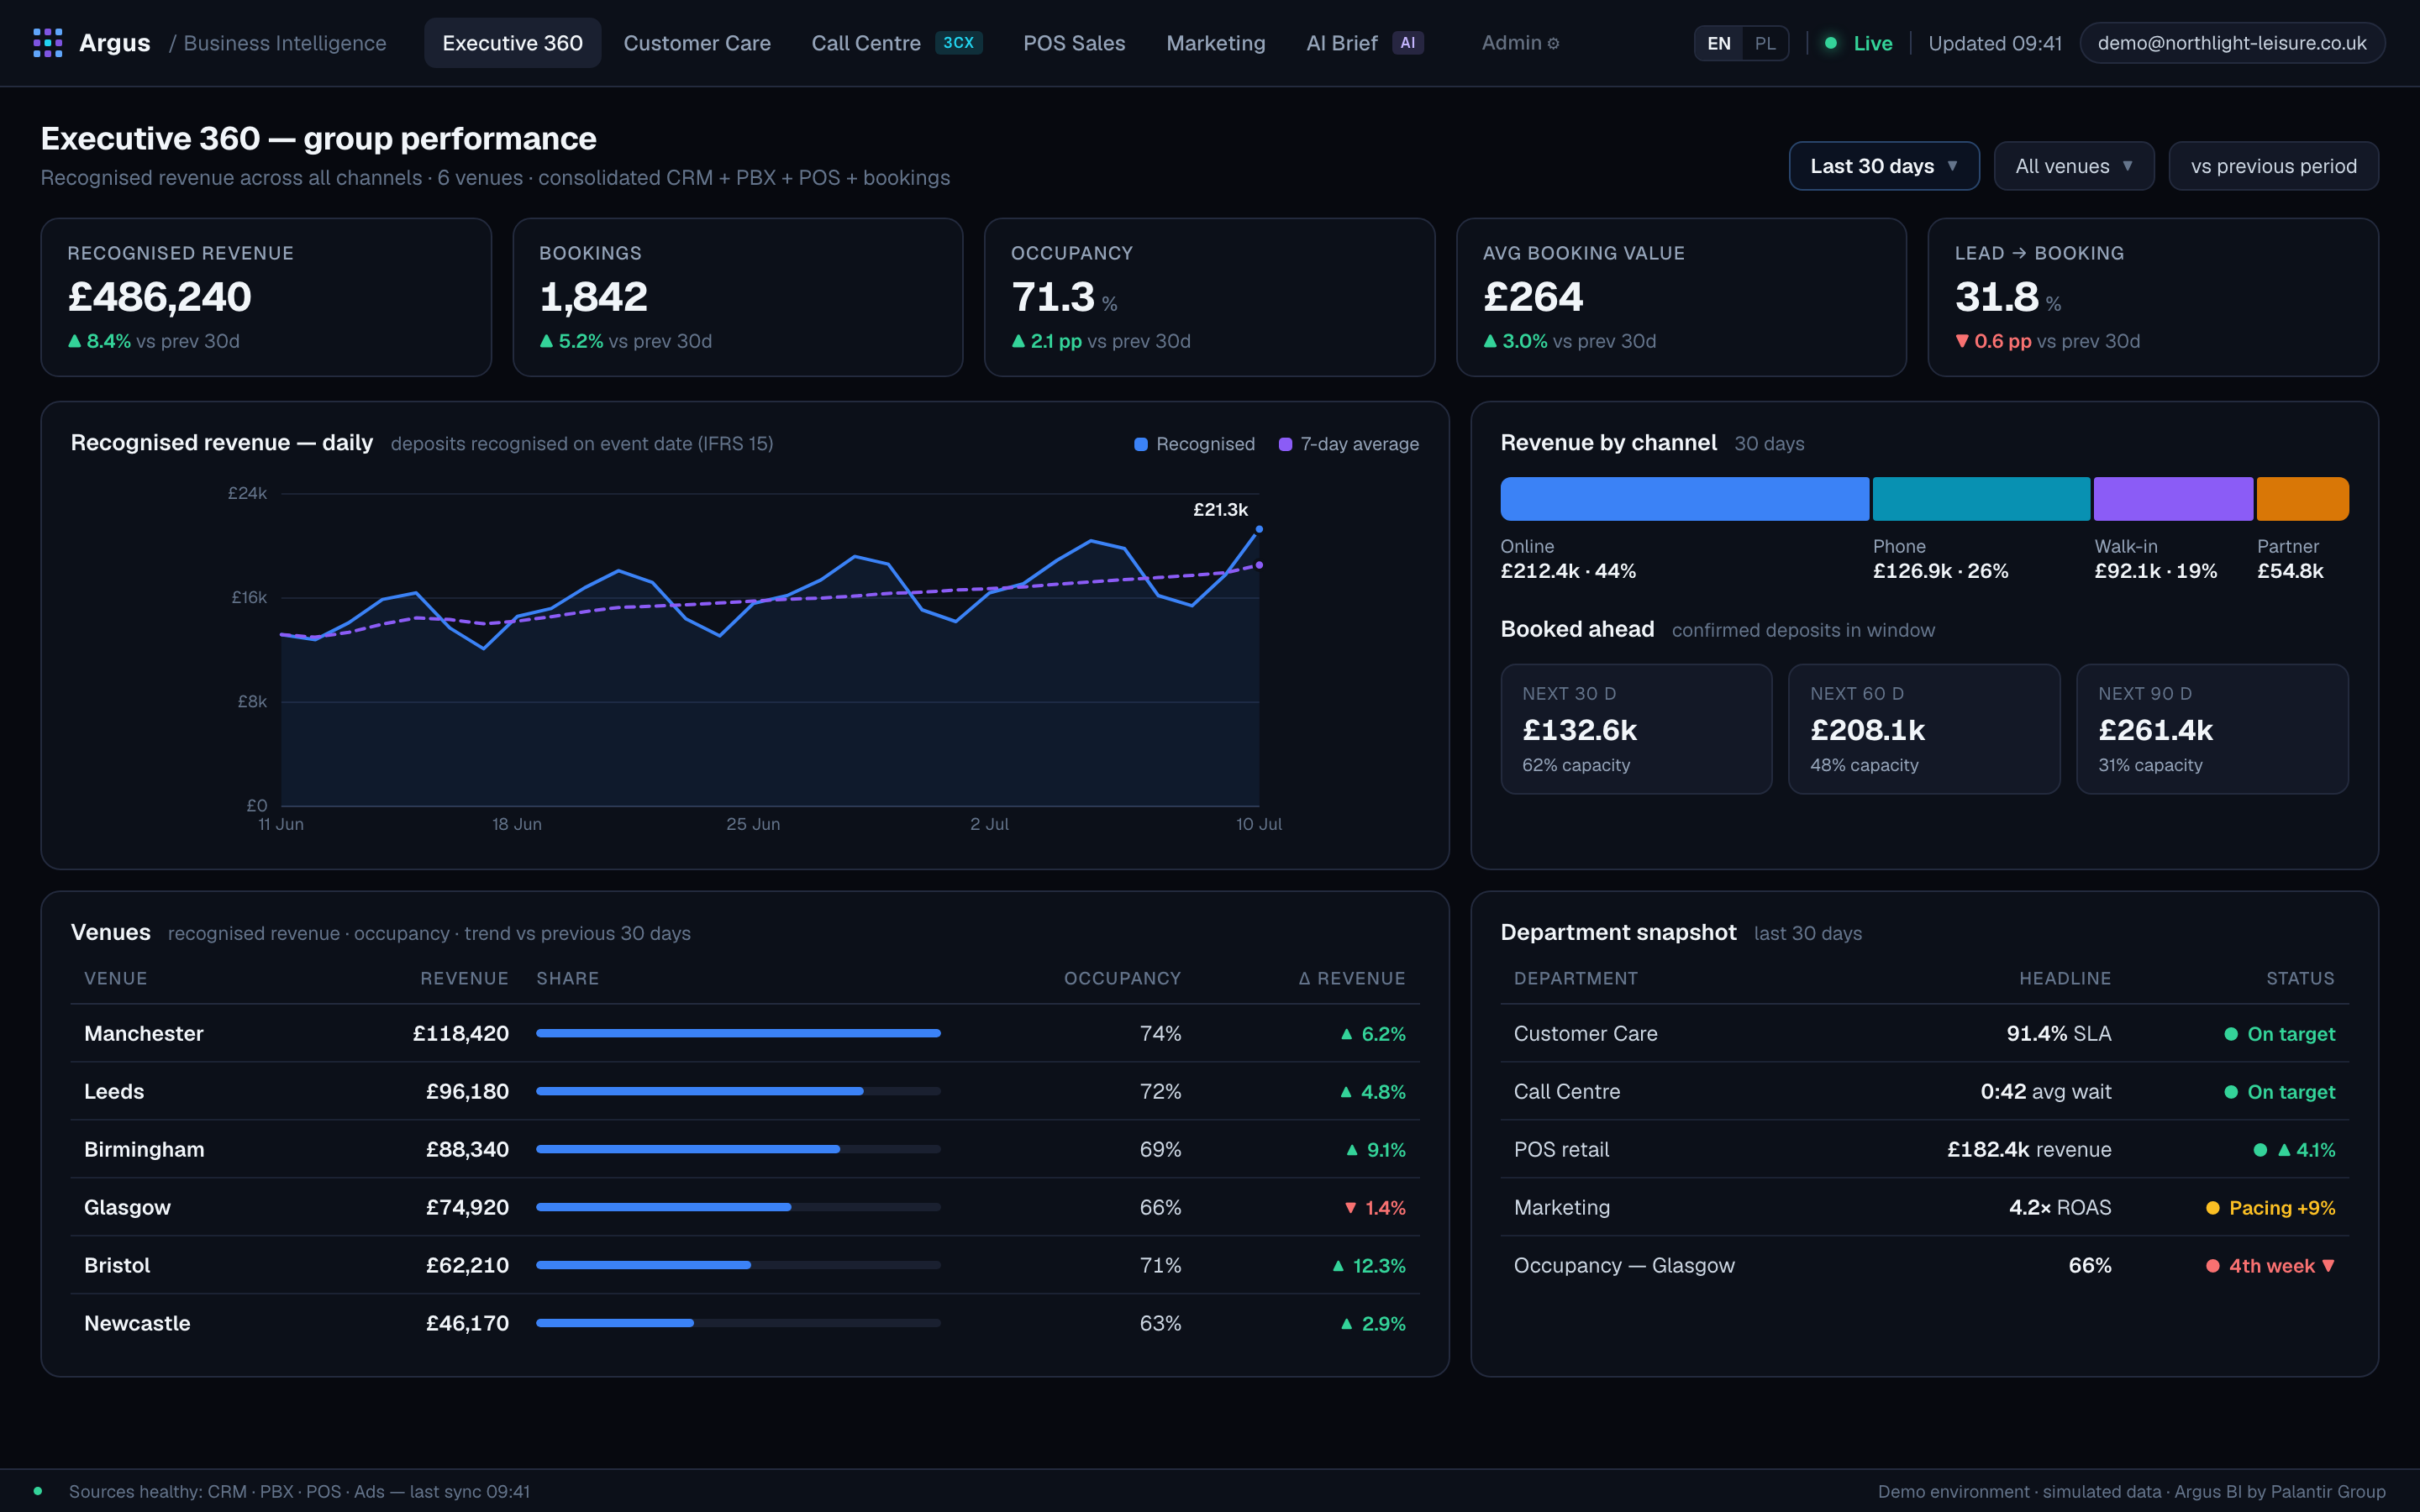Click the £21.3k chart data point label
This screenshot has height=1512, width=2420.
pos(1220,510)
